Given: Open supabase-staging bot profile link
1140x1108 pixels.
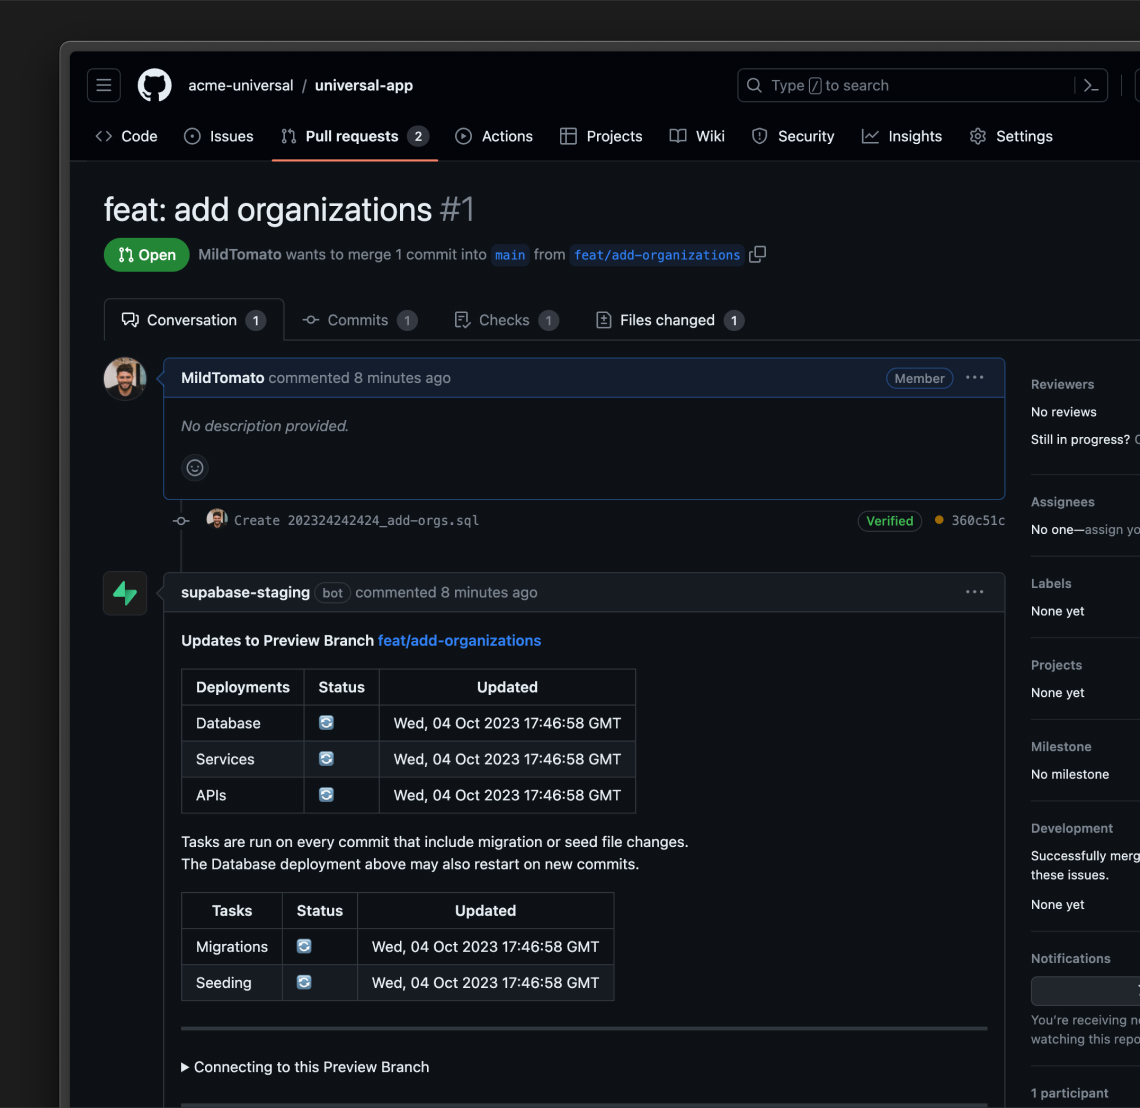Looking at the screenshot, I should click(245, 592).
